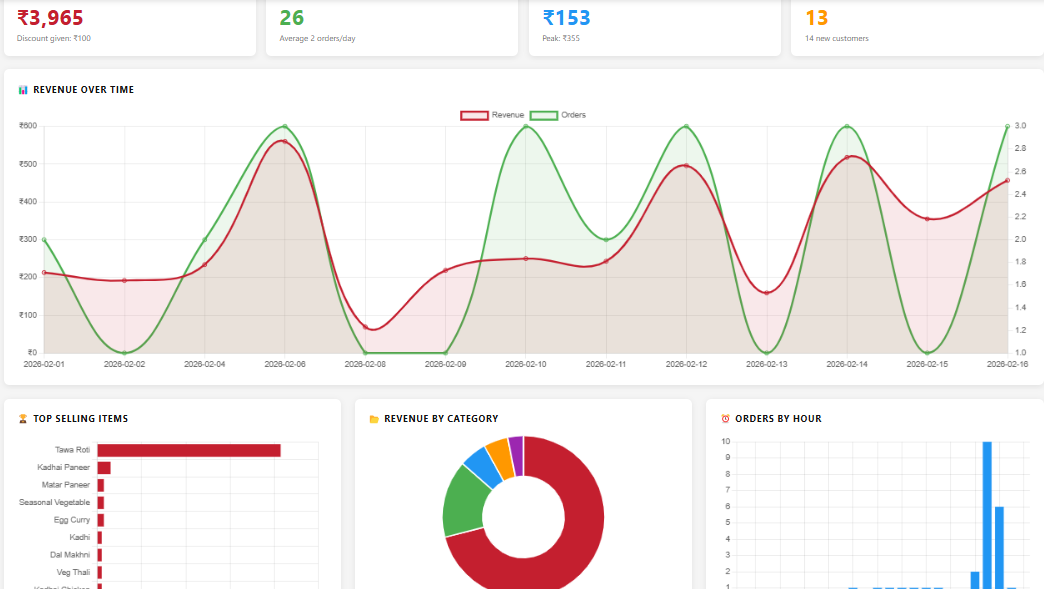Image resolution: width=1044 pixels, height=589 pixels.
Task: Select the Tawa Roti bar in Top Selling Items
Action: 188,450
